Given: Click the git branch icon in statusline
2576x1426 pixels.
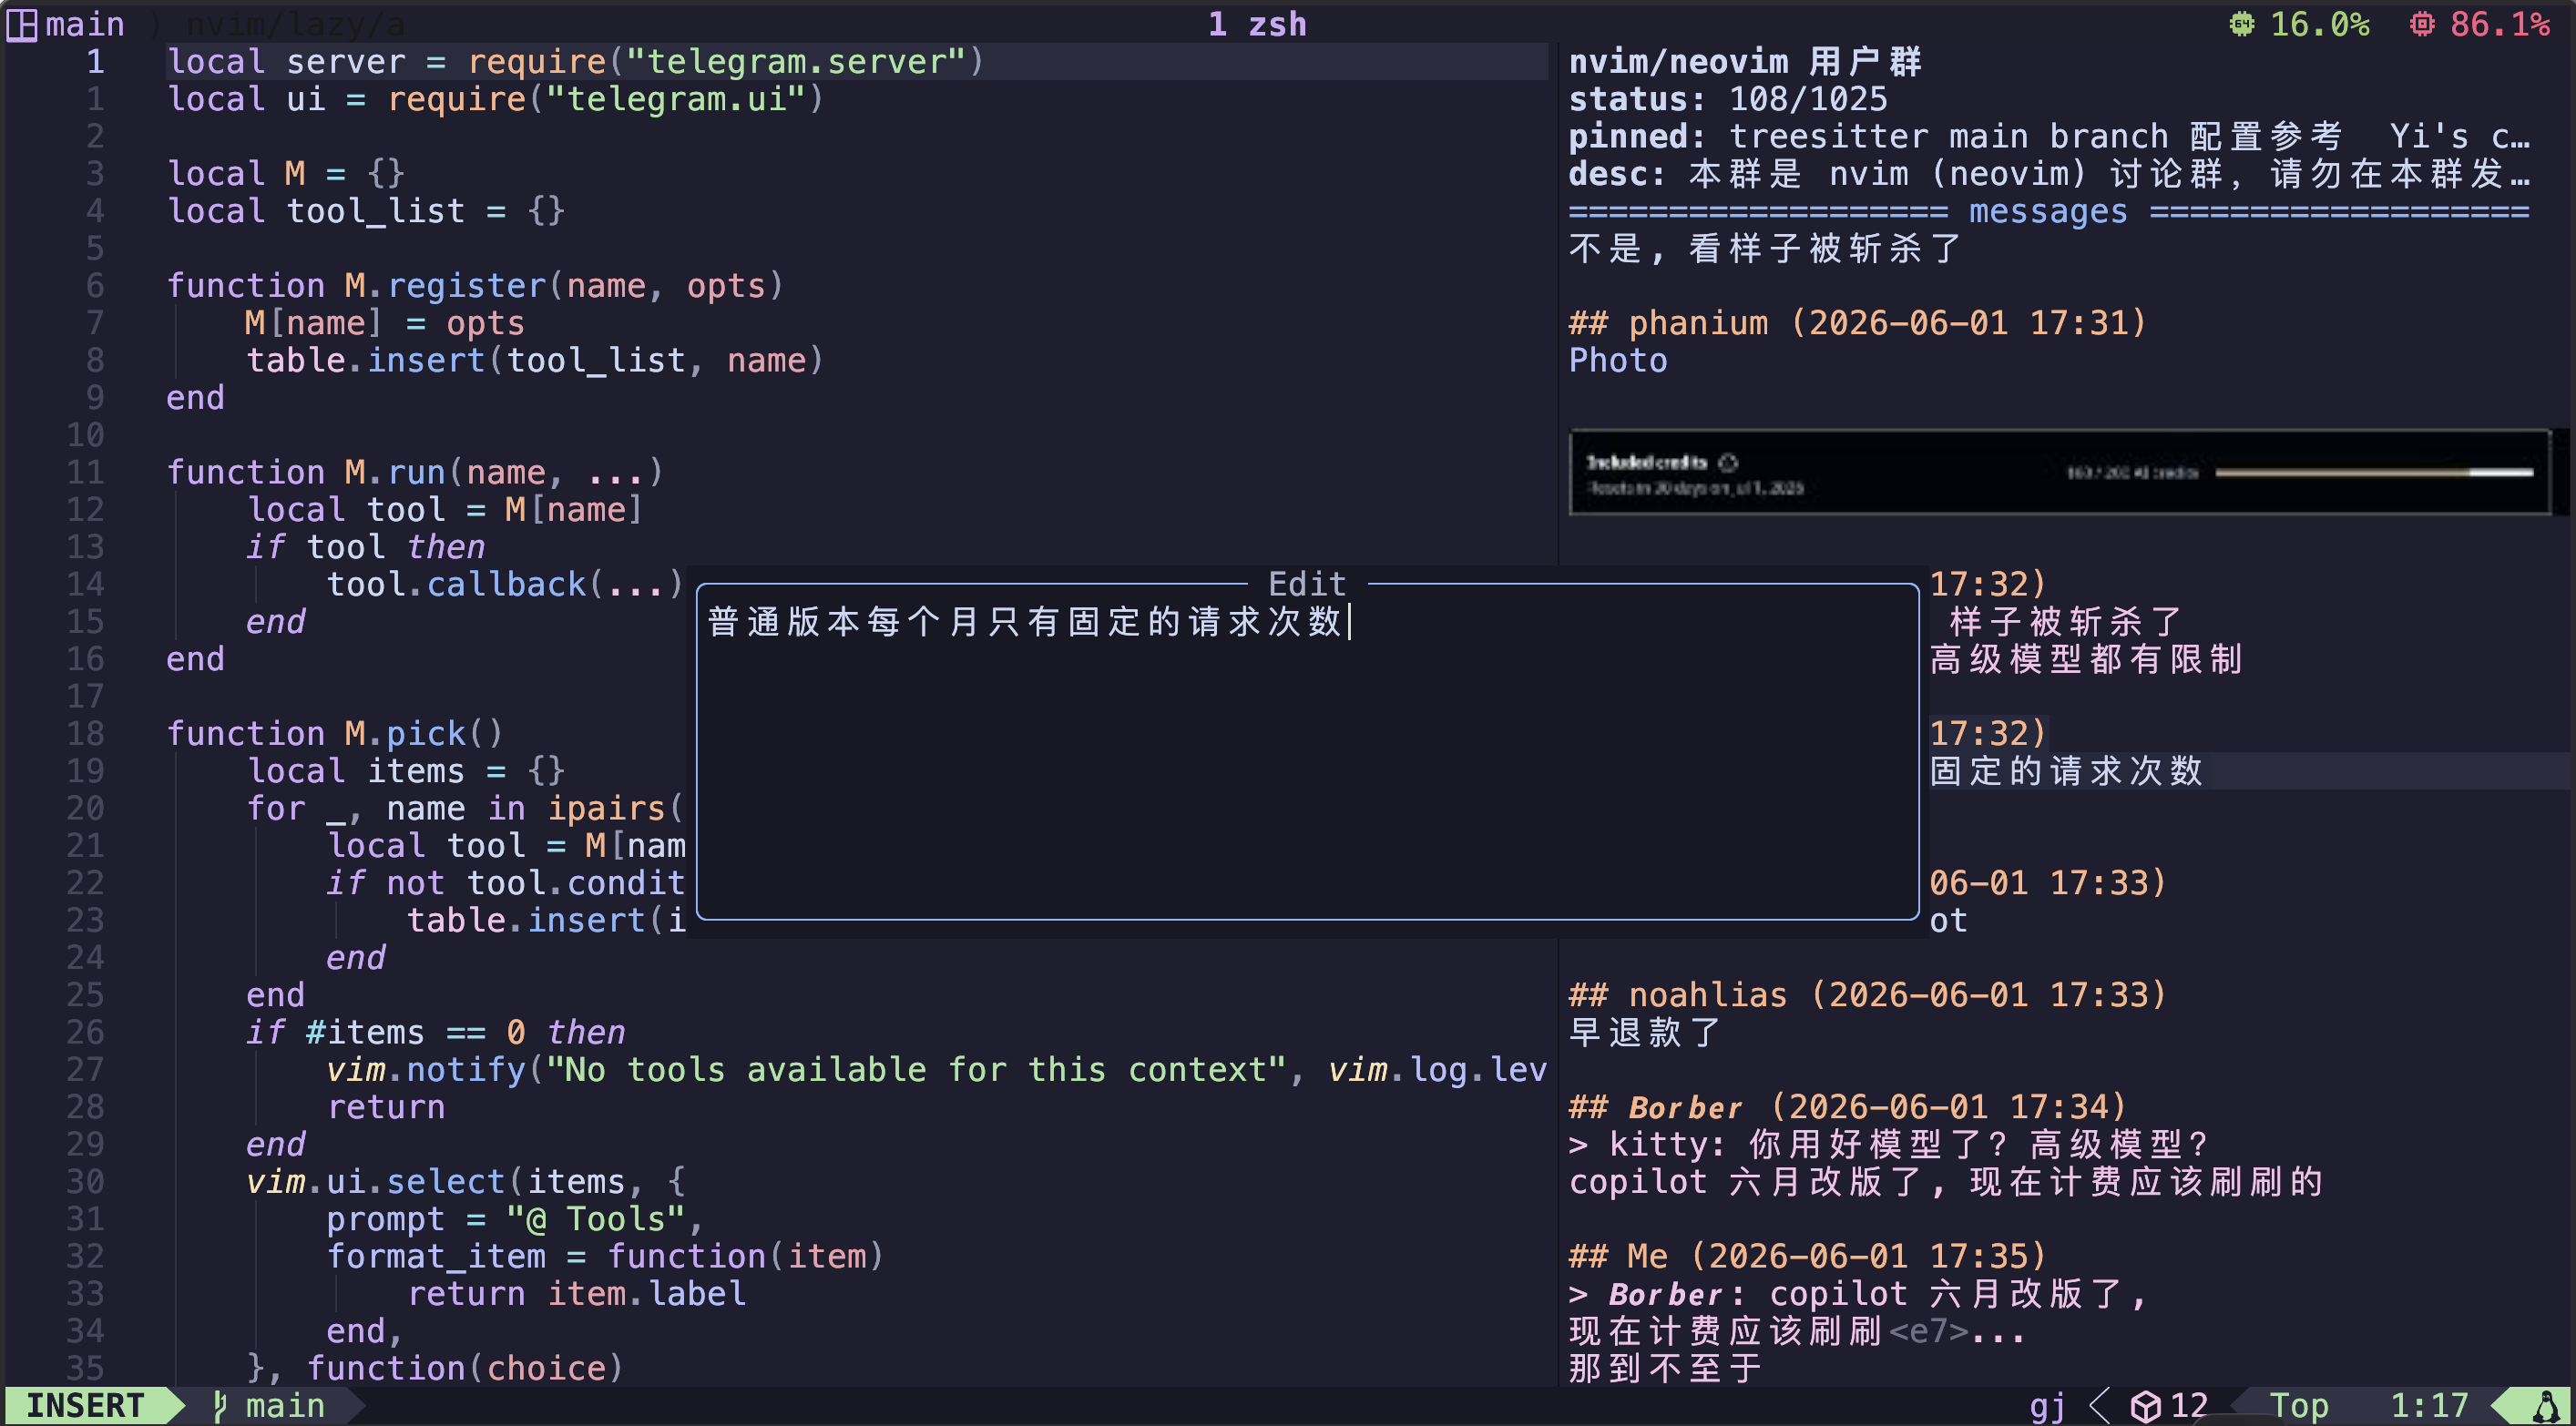Looking at the screenshot, I should coord(220,1405).
